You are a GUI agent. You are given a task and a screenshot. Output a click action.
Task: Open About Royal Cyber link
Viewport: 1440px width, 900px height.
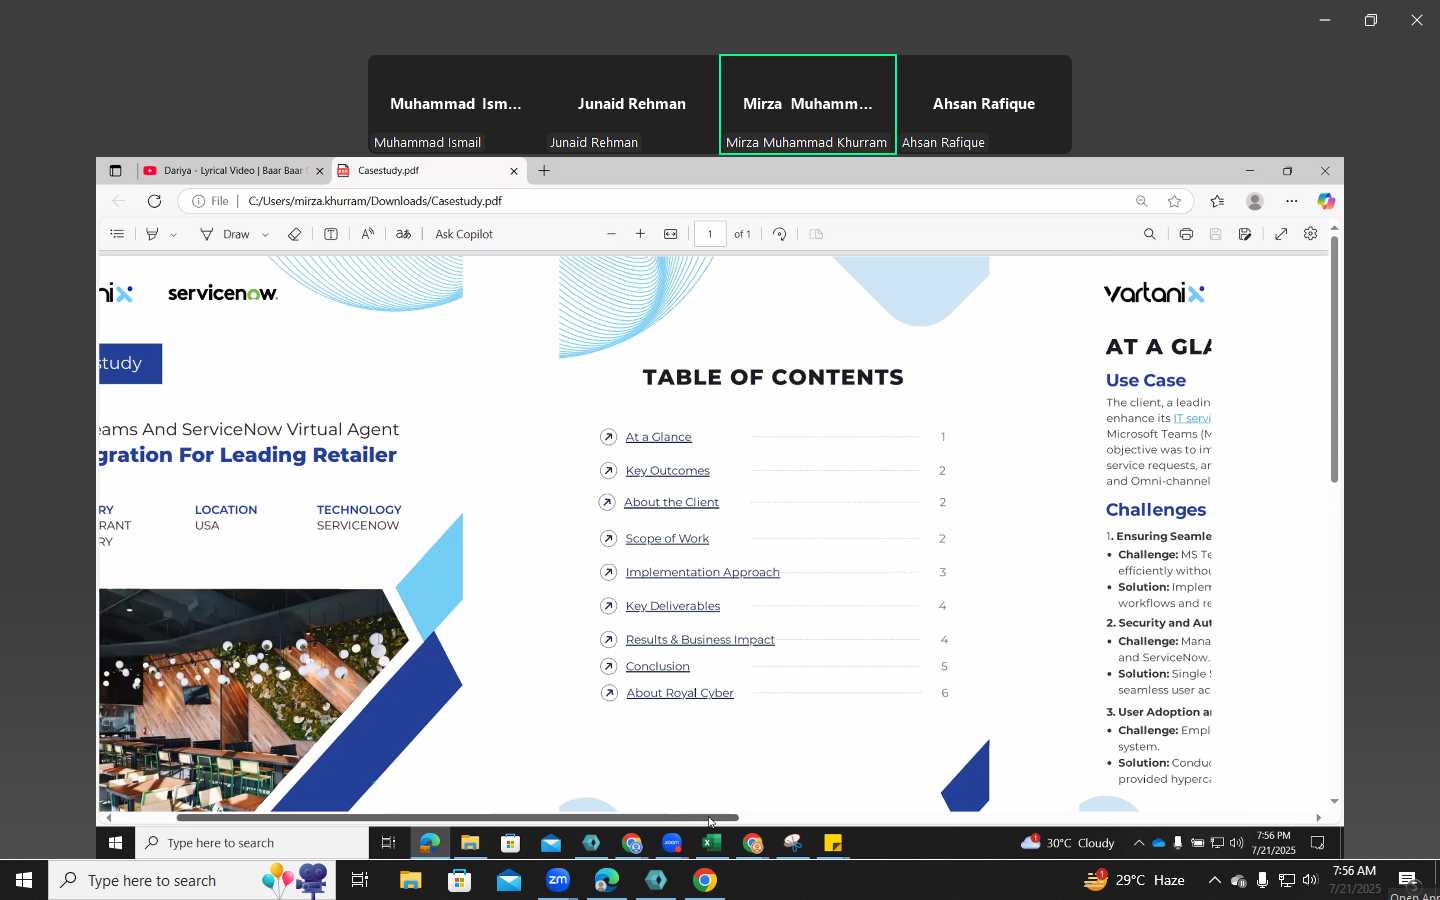coord(680,694)
